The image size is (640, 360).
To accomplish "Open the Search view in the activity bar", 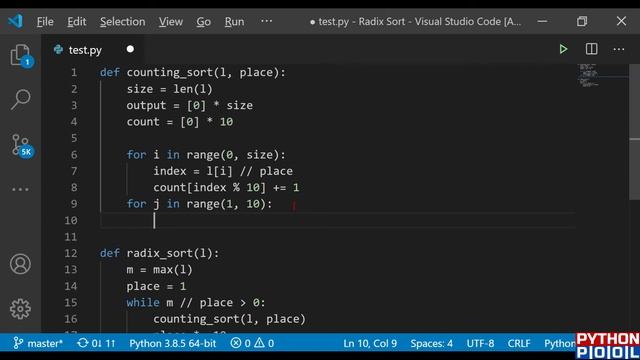I will 20,99.
